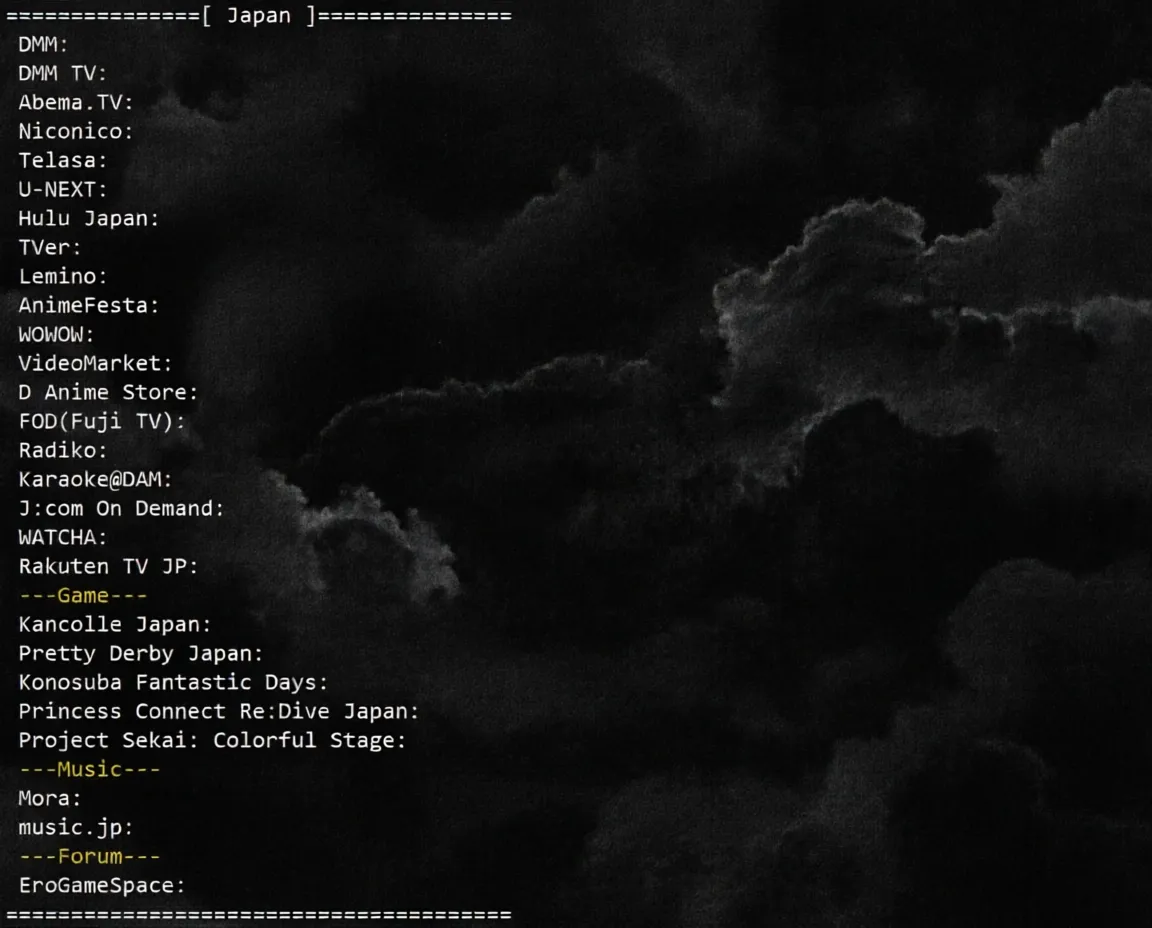The height and width of the screenshot is (928, 1152).
Task: Click the 'AnimeFesta:' entry
Action: (x=89, y=306)
